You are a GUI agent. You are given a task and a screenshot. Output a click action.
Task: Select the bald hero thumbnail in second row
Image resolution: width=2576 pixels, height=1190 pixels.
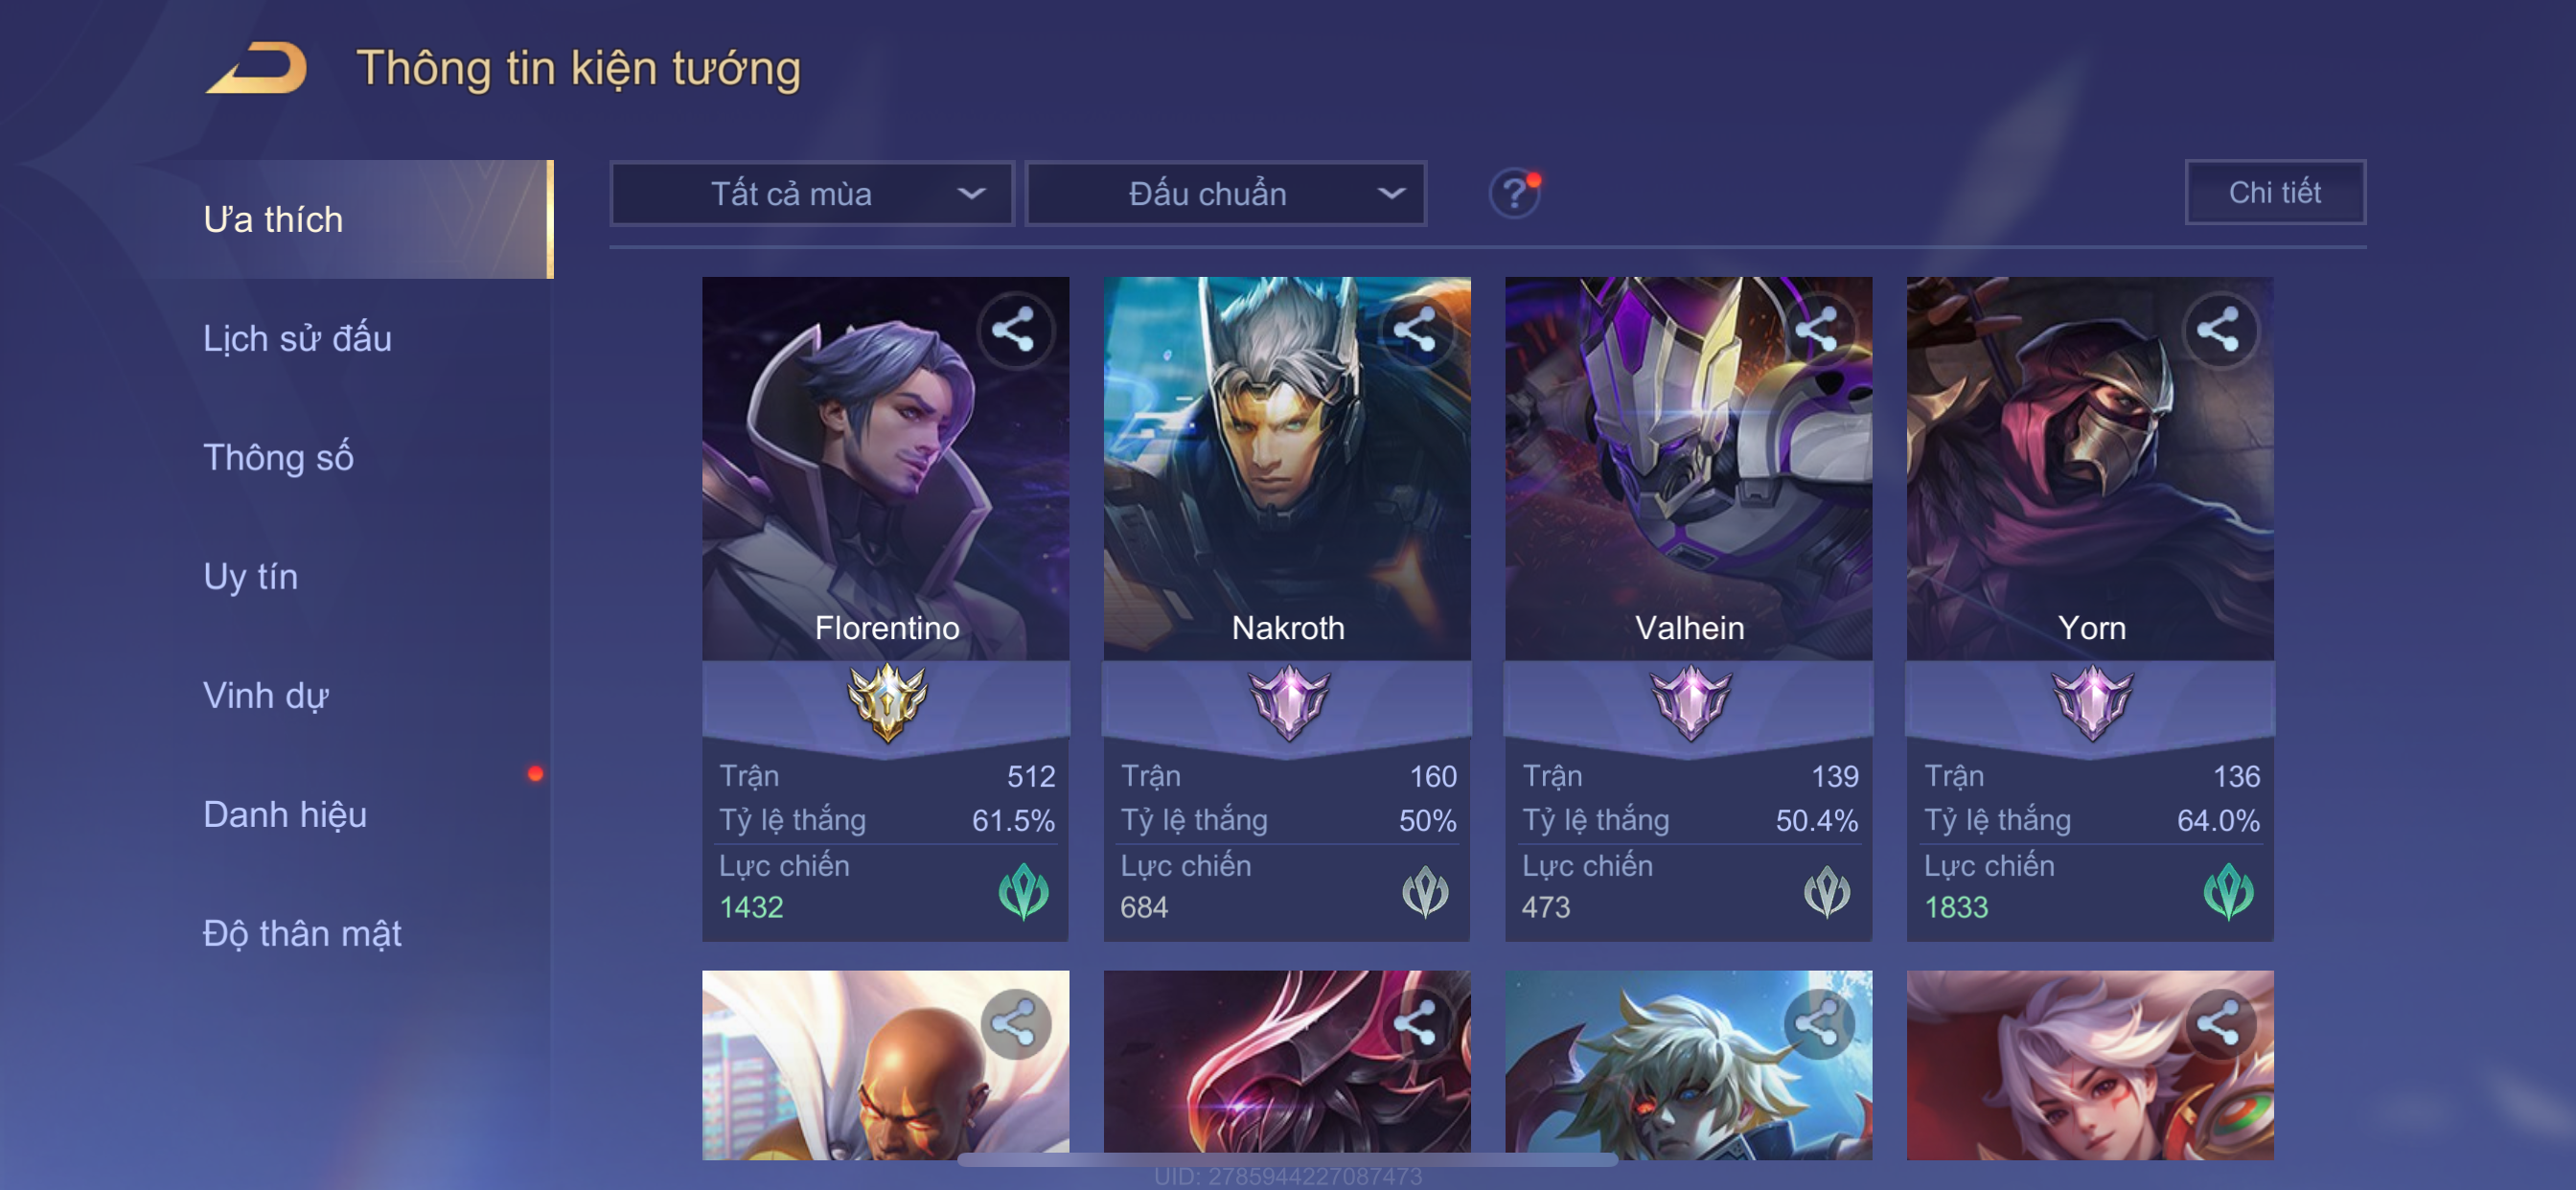[885, 1065]
